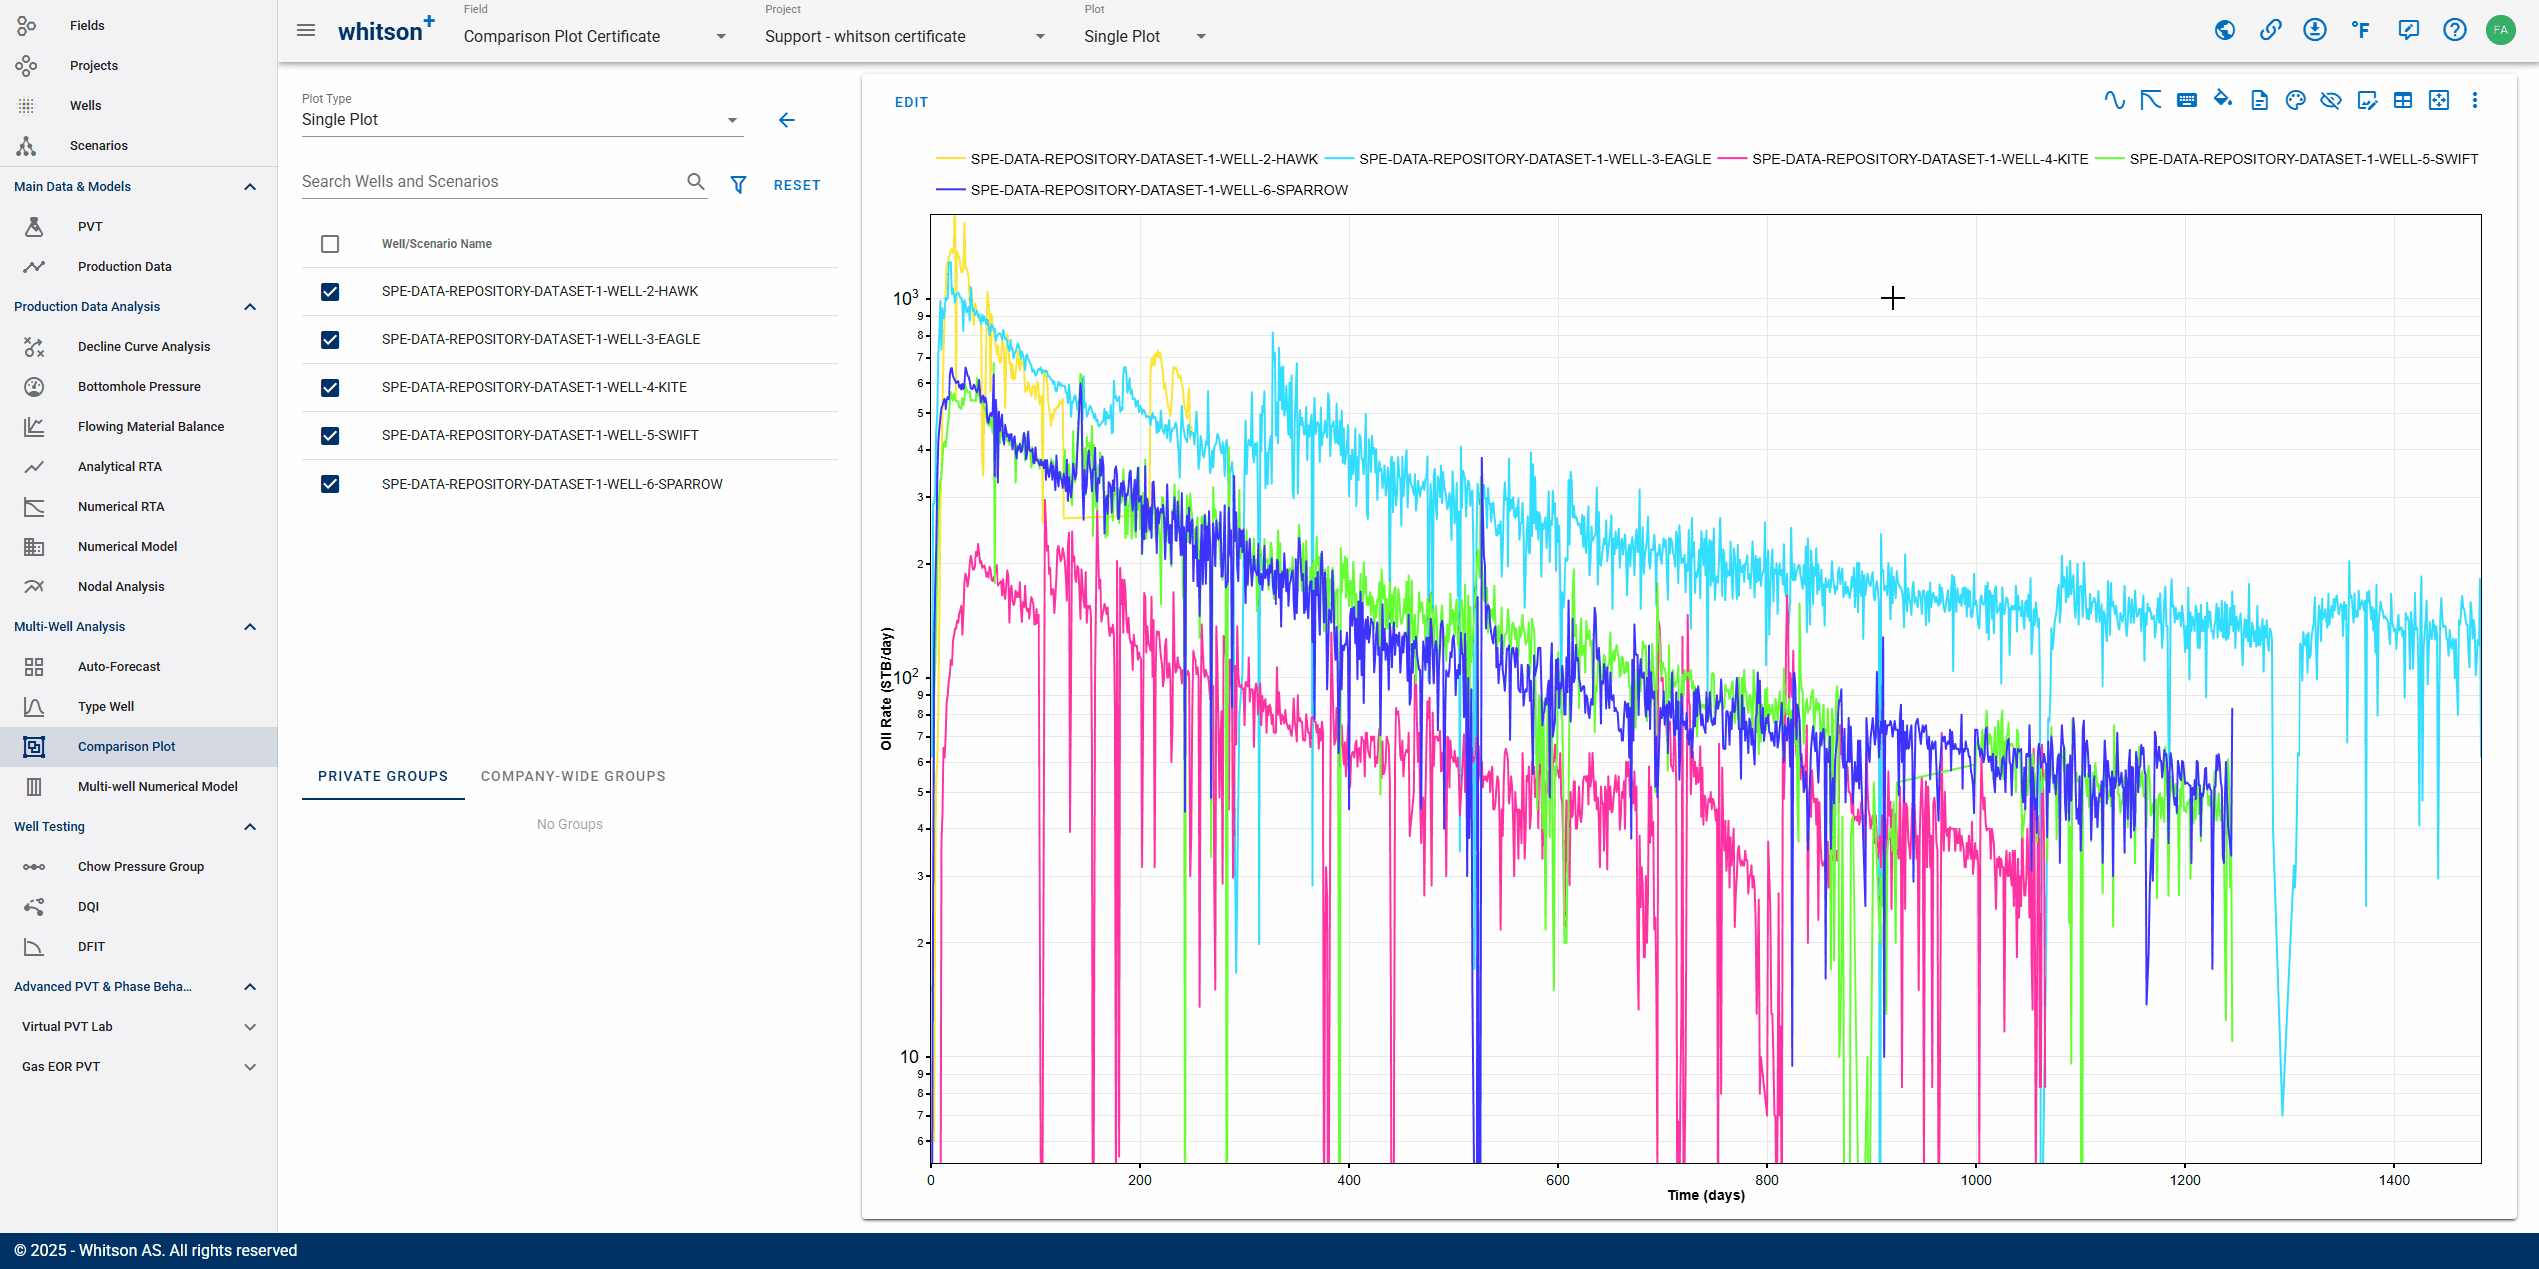This screenshot has width=2539, height=1269.
Task: Click the table grid layout icon
Action: (x=2403, y=100)
